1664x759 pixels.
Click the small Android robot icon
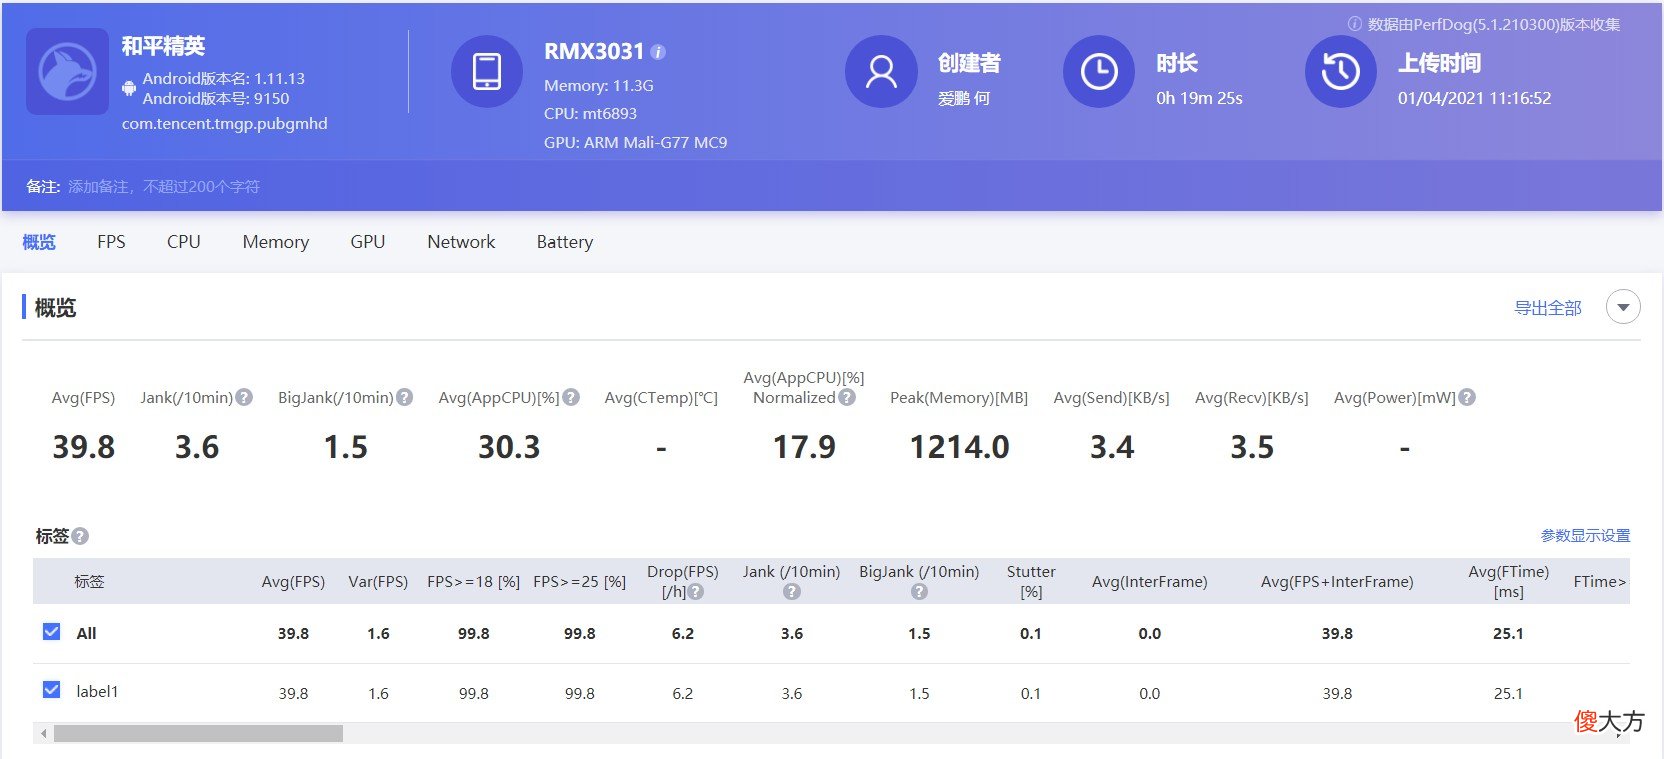click(129, 89)
